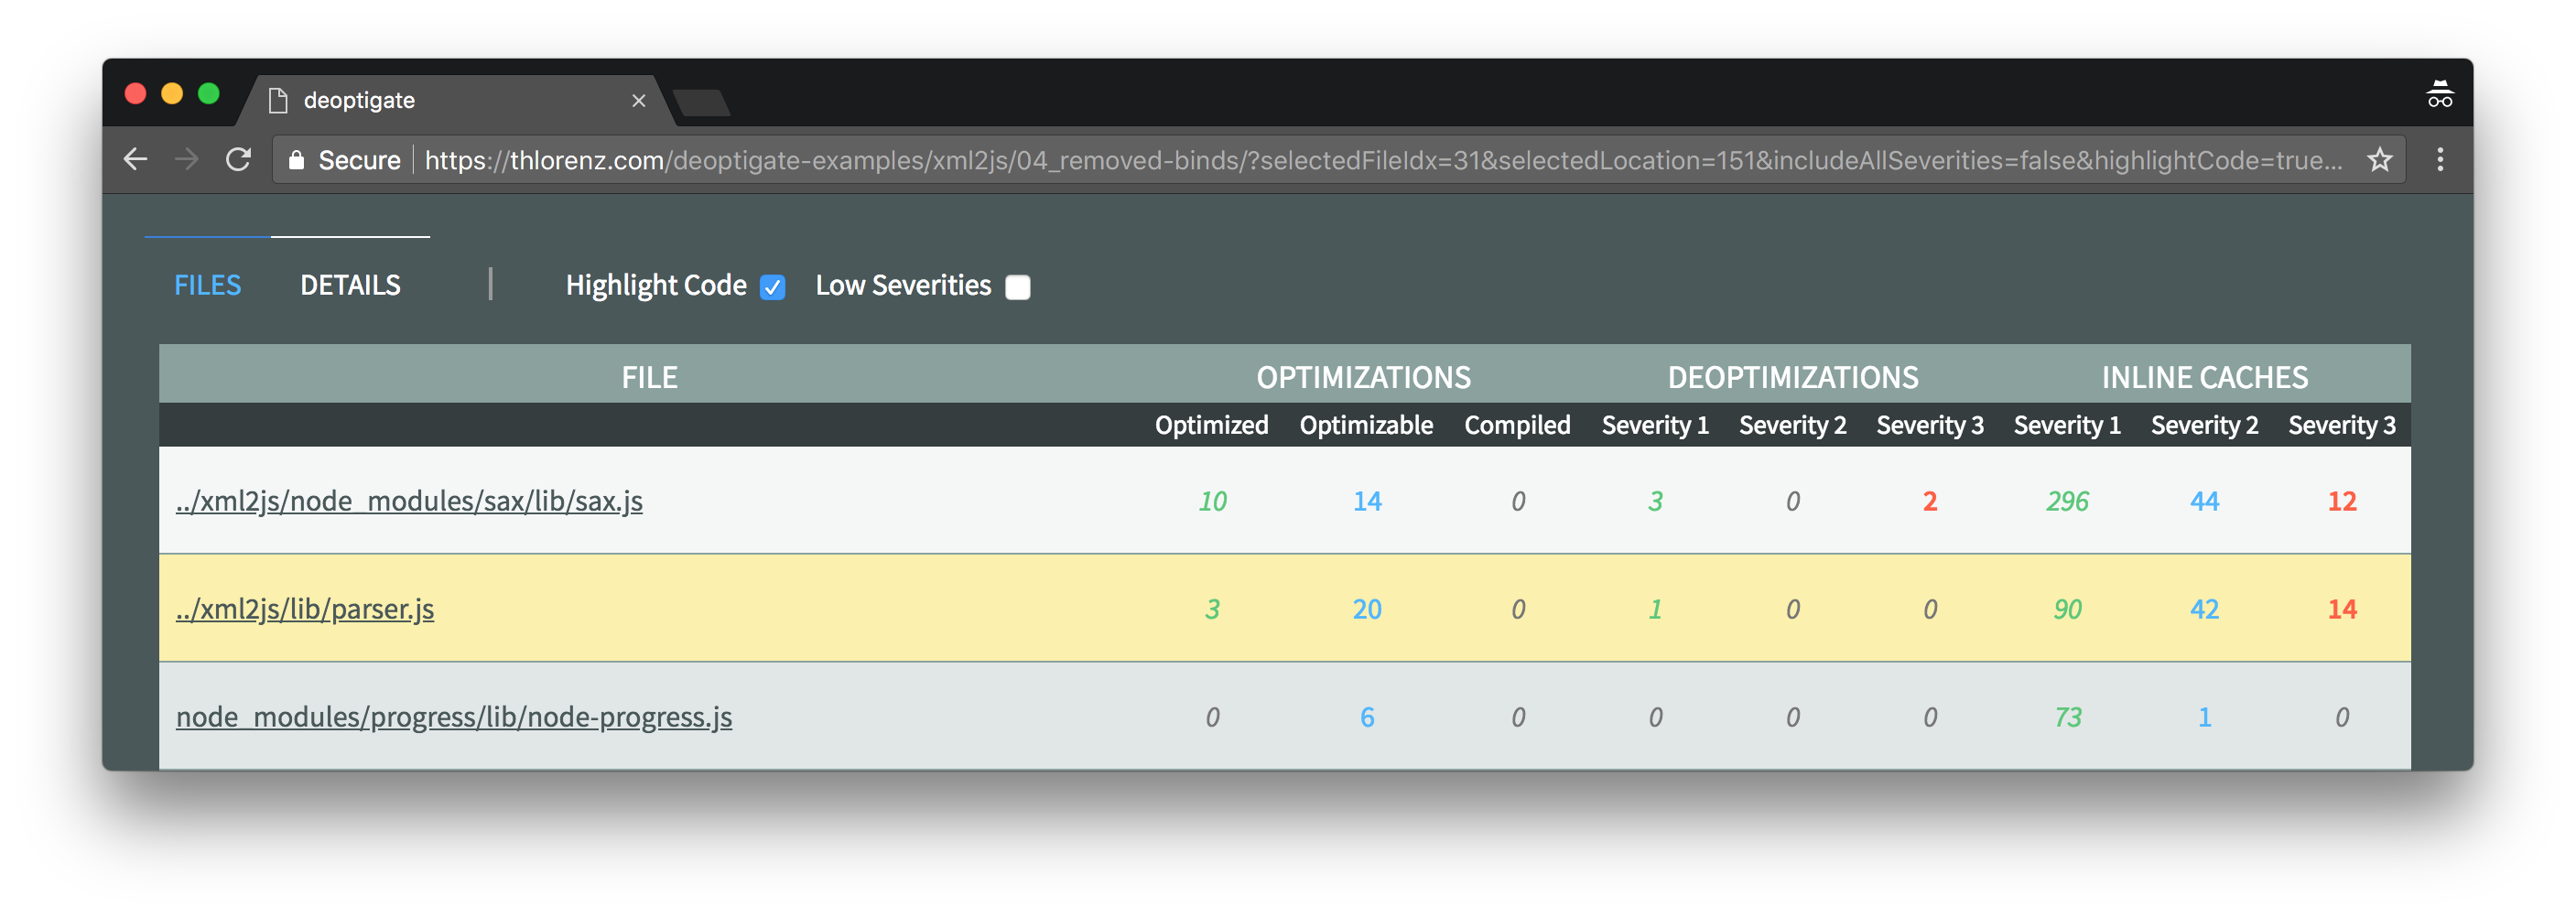Click parser.js inline cache value 42

[2204, 608]
